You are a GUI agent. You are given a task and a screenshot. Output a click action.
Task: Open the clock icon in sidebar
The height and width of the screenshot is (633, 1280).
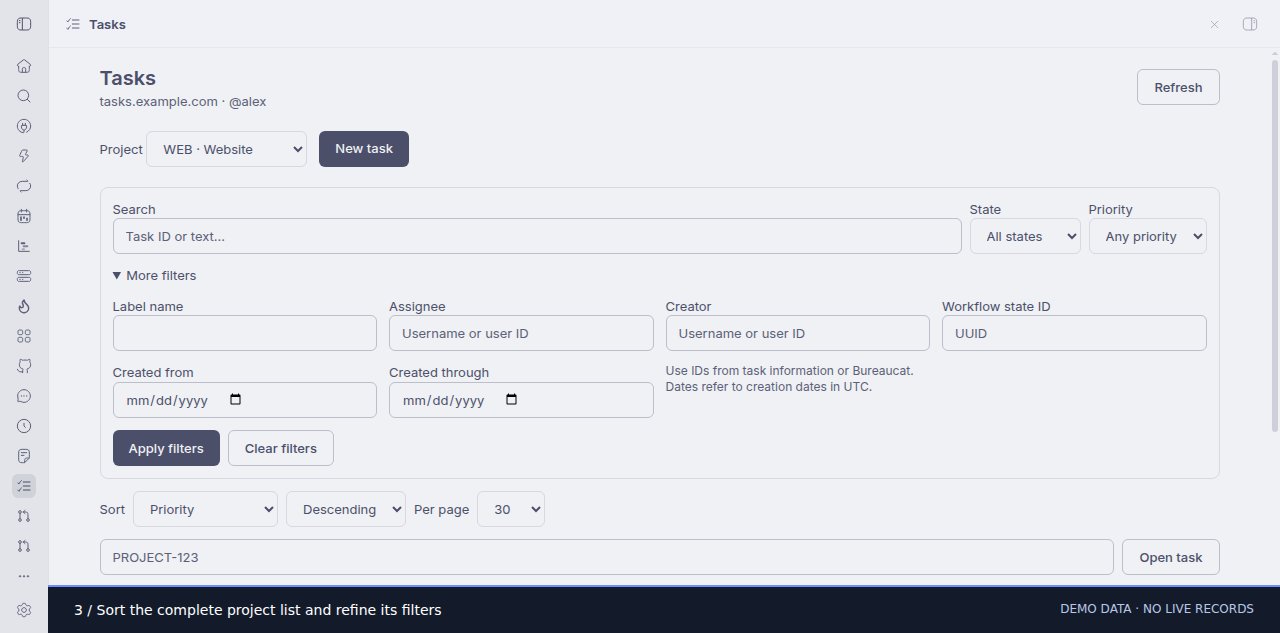(x=24, y=426)
